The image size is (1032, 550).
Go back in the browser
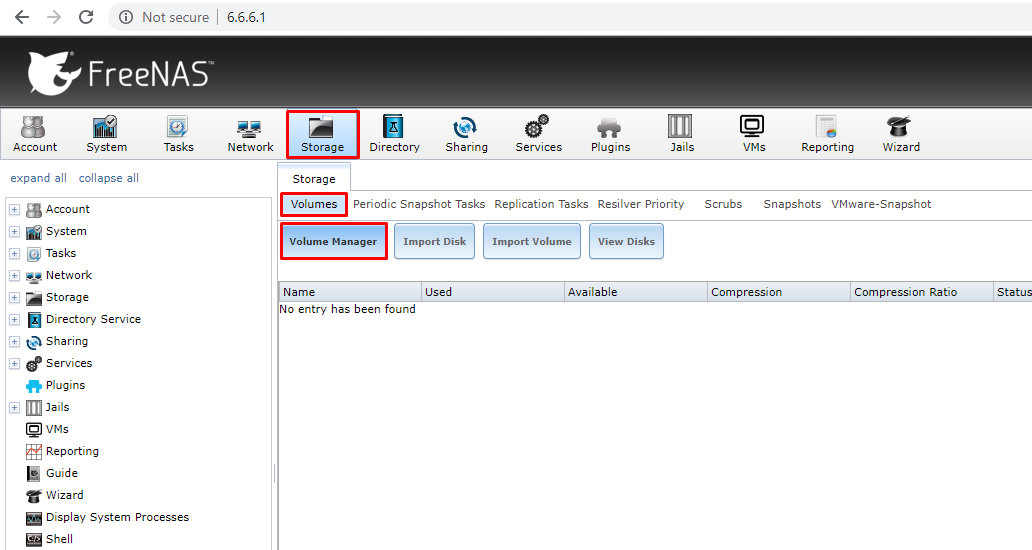[22, 17]
